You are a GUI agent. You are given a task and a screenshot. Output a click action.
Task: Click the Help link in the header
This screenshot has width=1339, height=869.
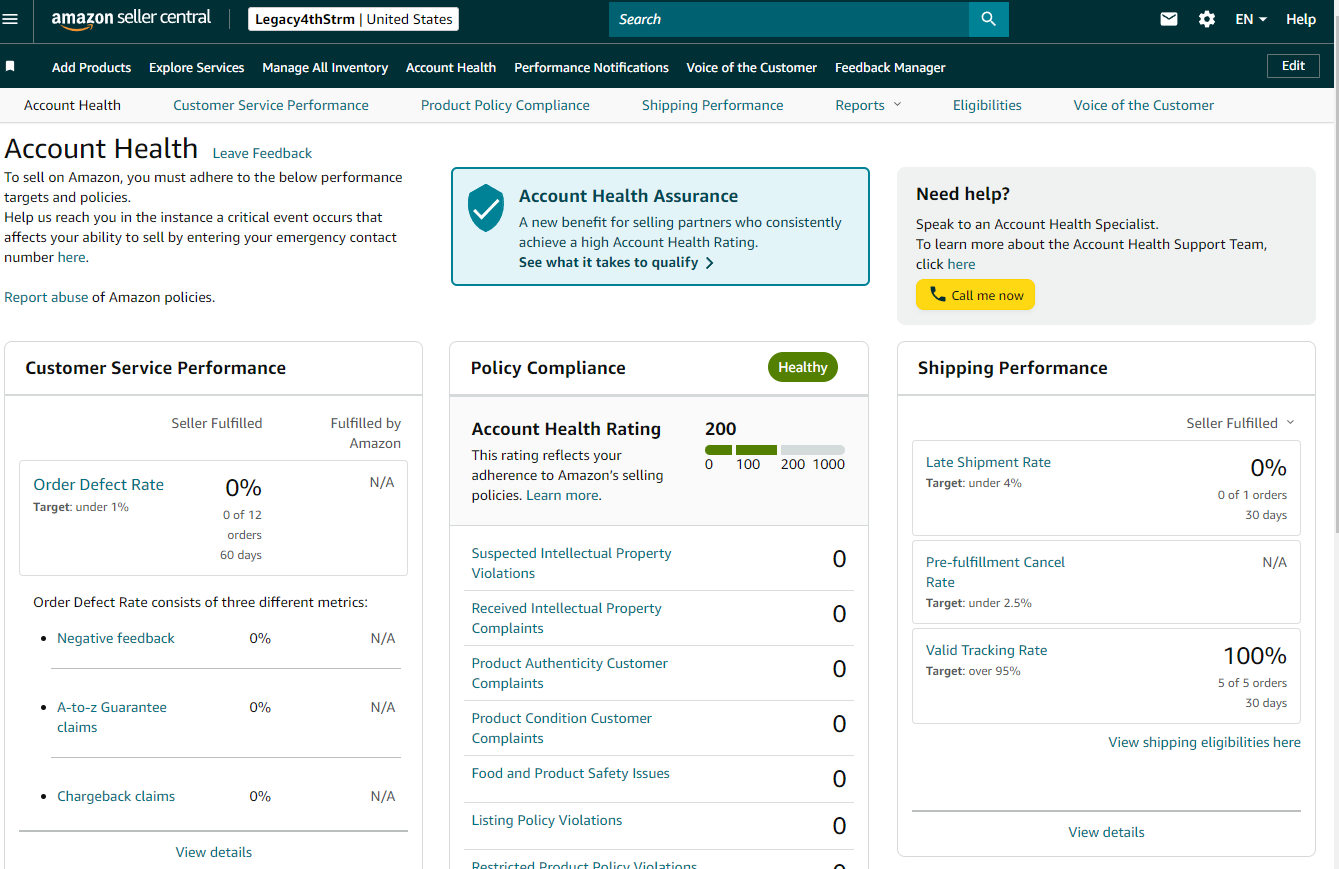tap(1301, 19)
